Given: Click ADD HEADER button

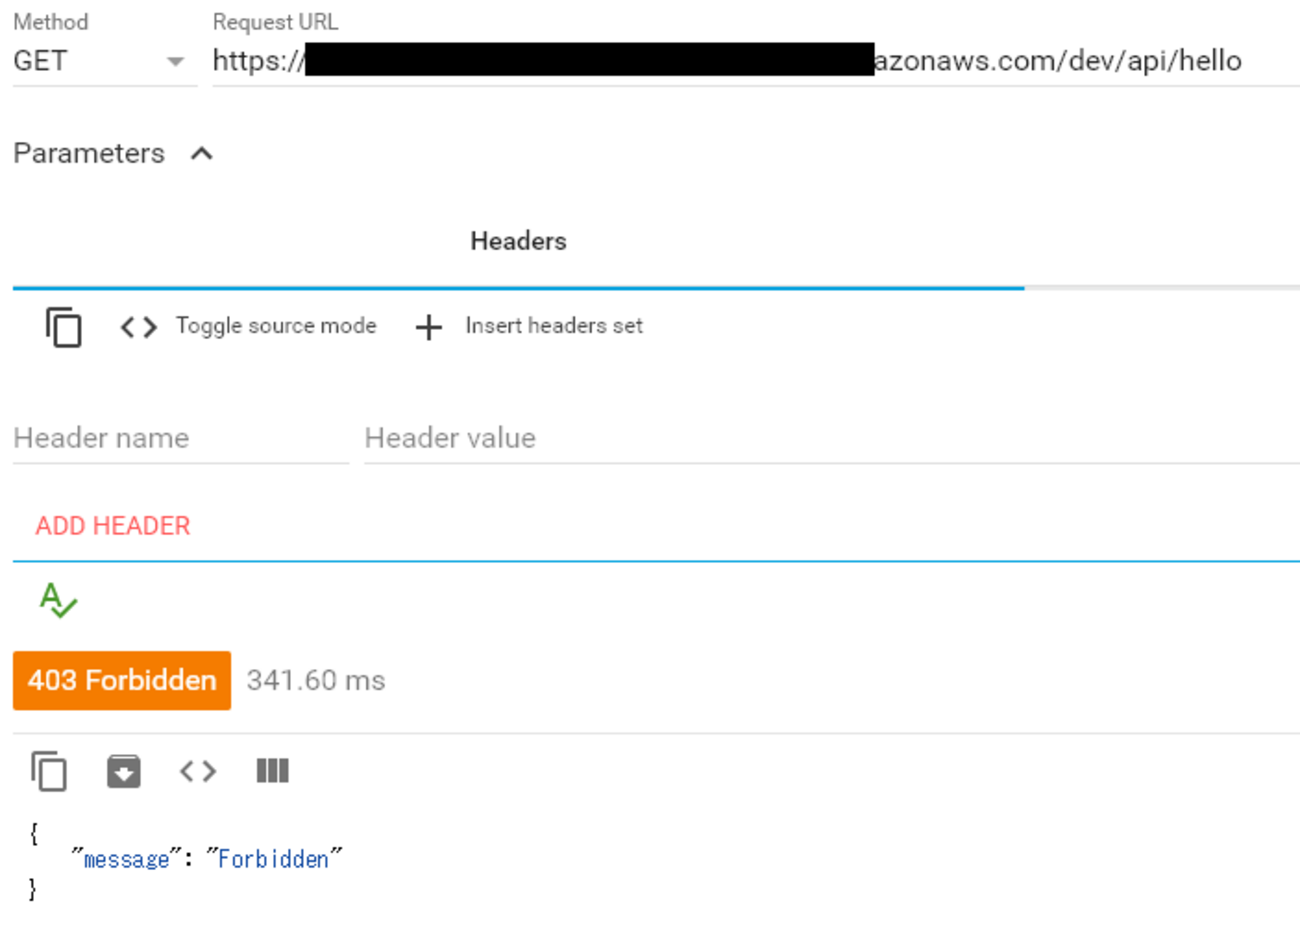Looking at the screenshot, I should click(113, 526).
